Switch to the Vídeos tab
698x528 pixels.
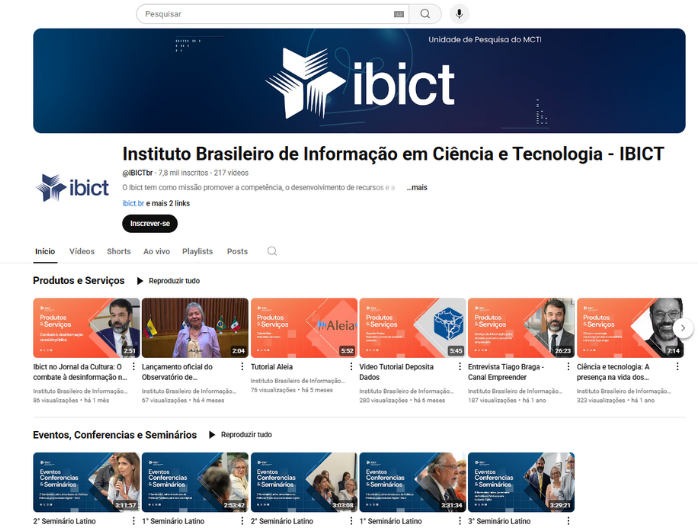click(x=82, y=251)
